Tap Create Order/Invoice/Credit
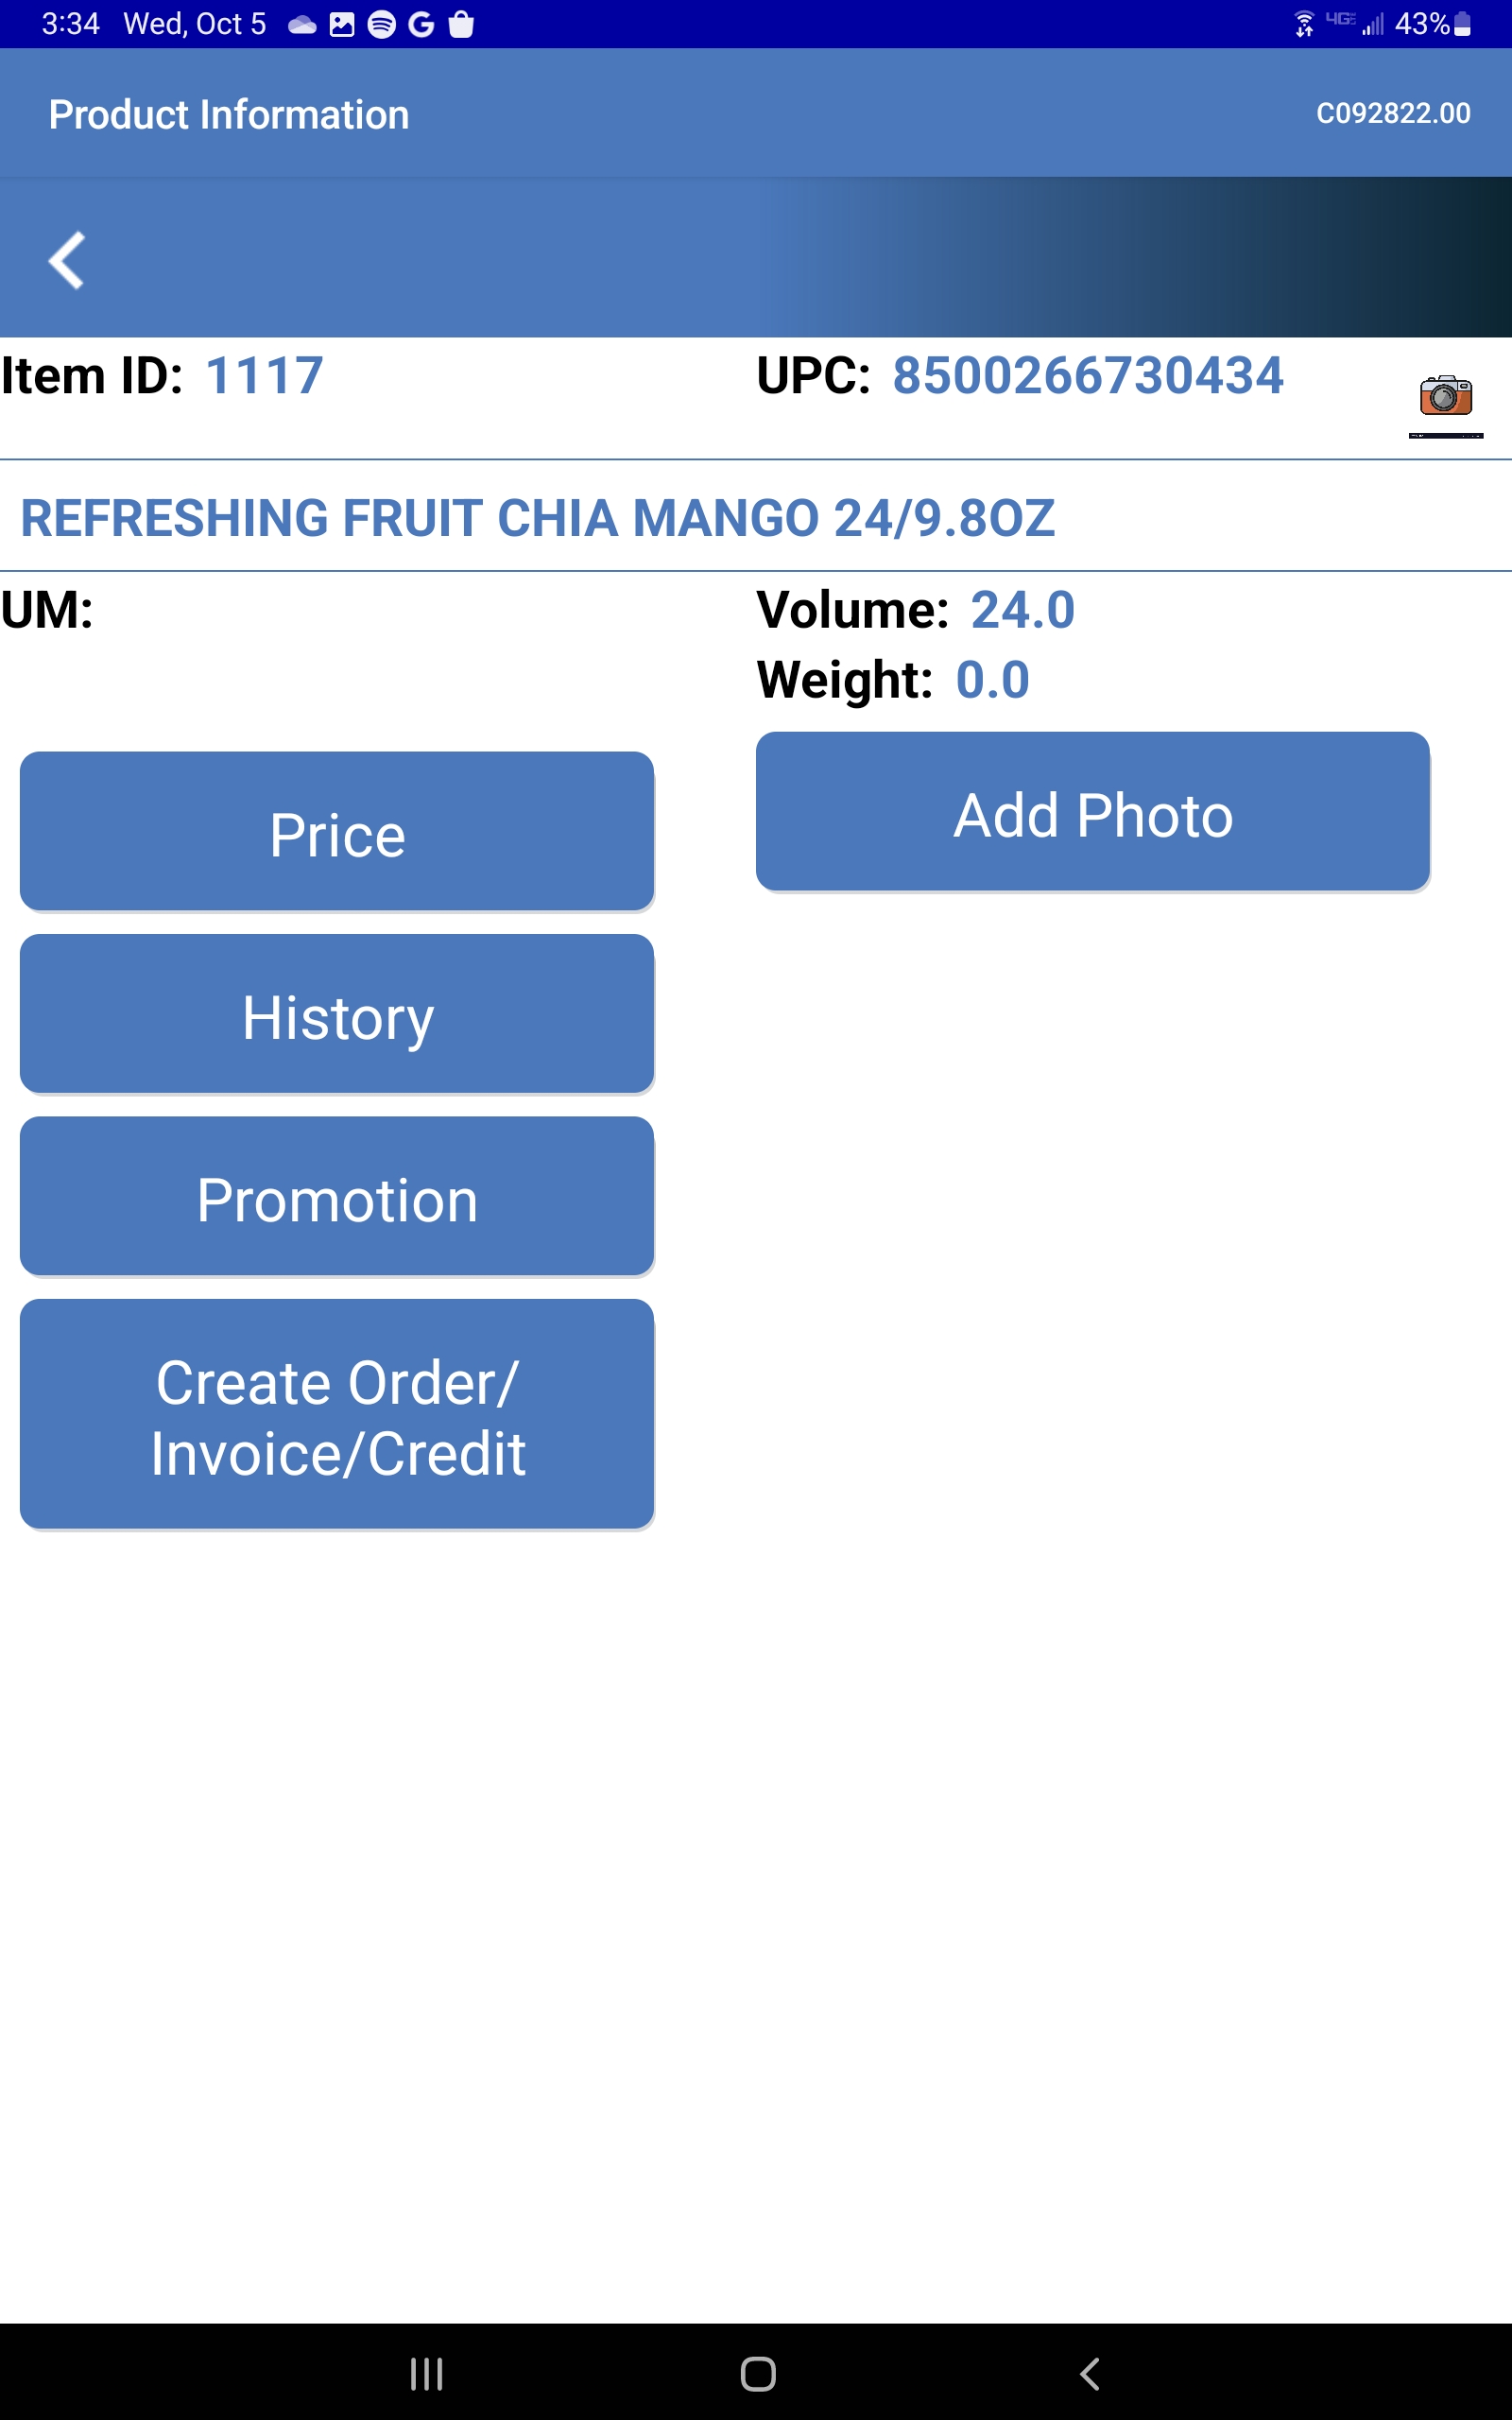The image size is (1512, 2420). pyautogui.click(x=337, y=1415)
